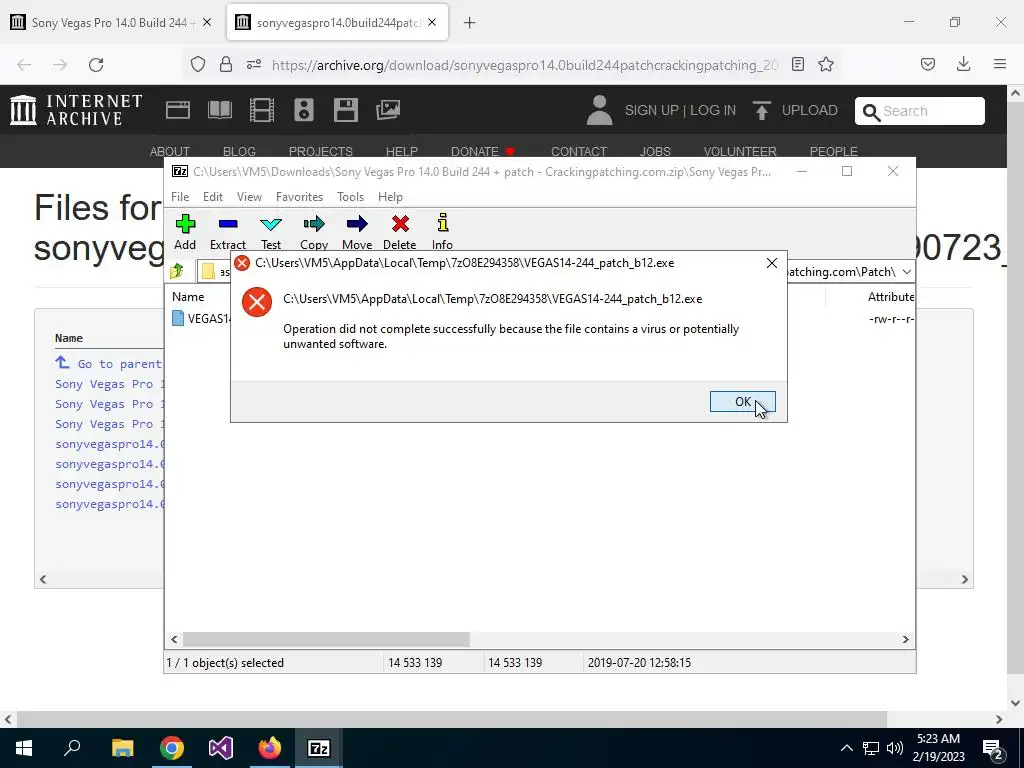Bookmark this page with the star icon
The height and width of the screenshot is (768, 1024).
pyautogui.click(x=826, y=64)
